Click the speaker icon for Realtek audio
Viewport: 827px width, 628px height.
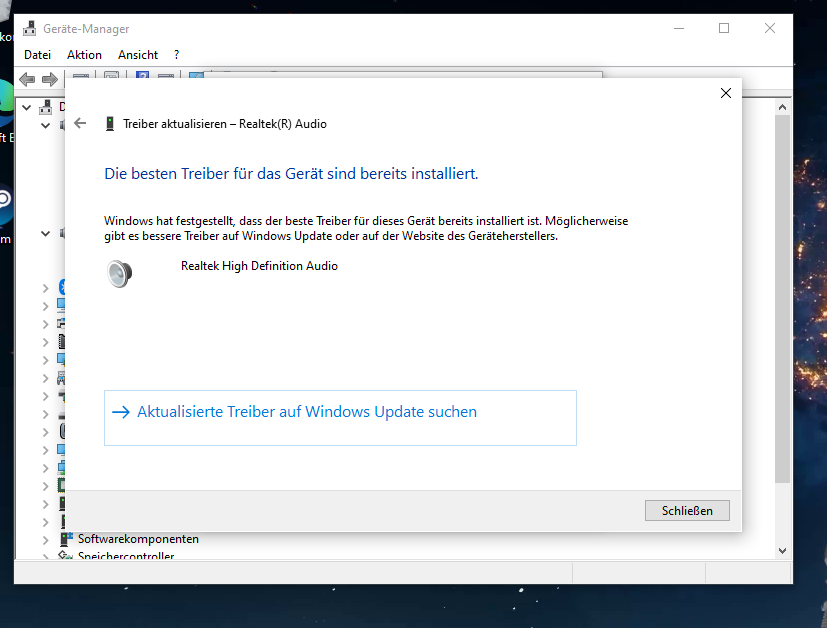tap(120, 274)
